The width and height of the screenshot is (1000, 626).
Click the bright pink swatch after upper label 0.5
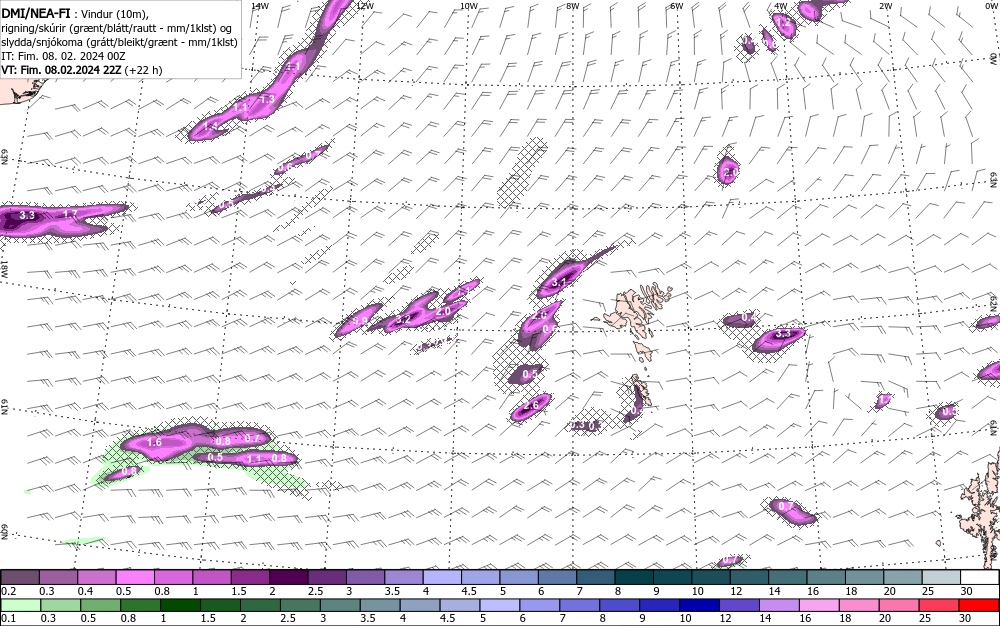(x=135, y=577)
